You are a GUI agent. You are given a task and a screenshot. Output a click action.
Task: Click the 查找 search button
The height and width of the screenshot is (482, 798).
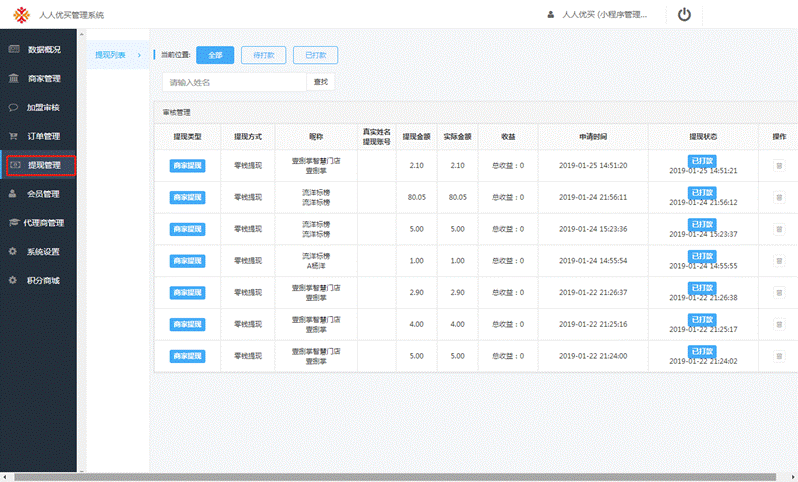point(321,82)
